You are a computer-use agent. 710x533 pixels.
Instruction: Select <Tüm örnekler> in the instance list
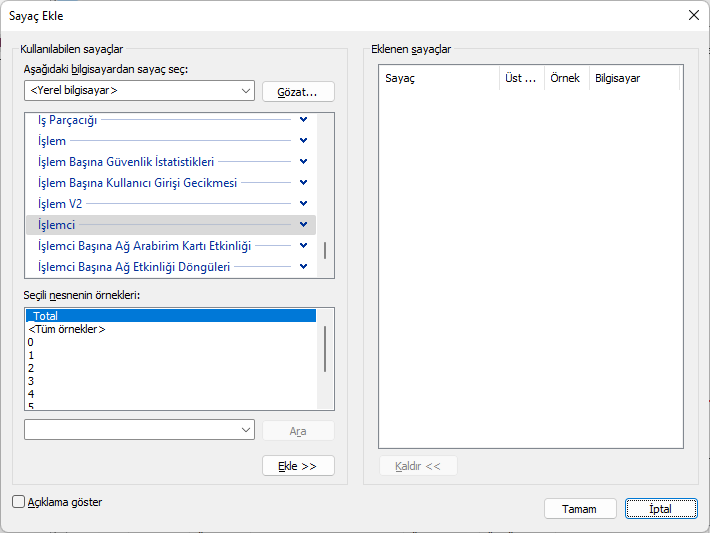(x=67, y=329)
